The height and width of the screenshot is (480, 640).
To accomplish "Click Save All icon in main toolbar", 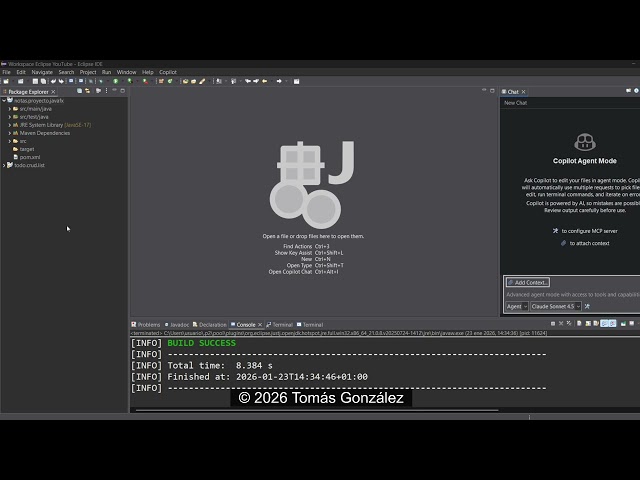I will [43, 81].
